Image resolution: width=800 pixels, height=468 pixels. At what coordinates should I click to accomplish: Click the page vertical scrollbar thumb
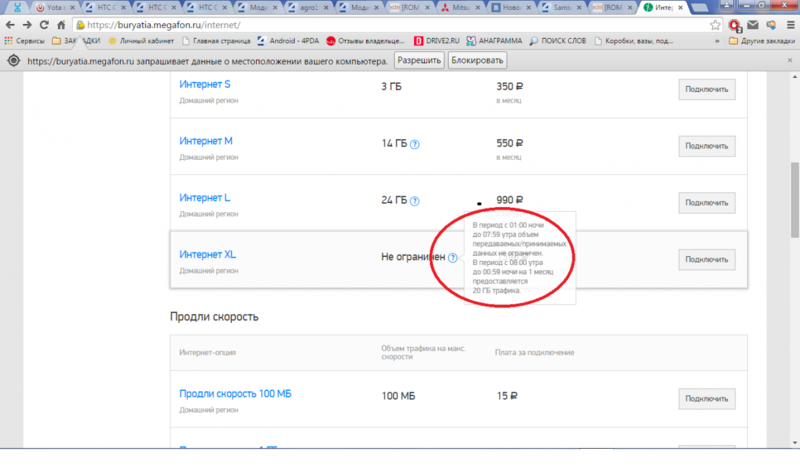(795, 200)
